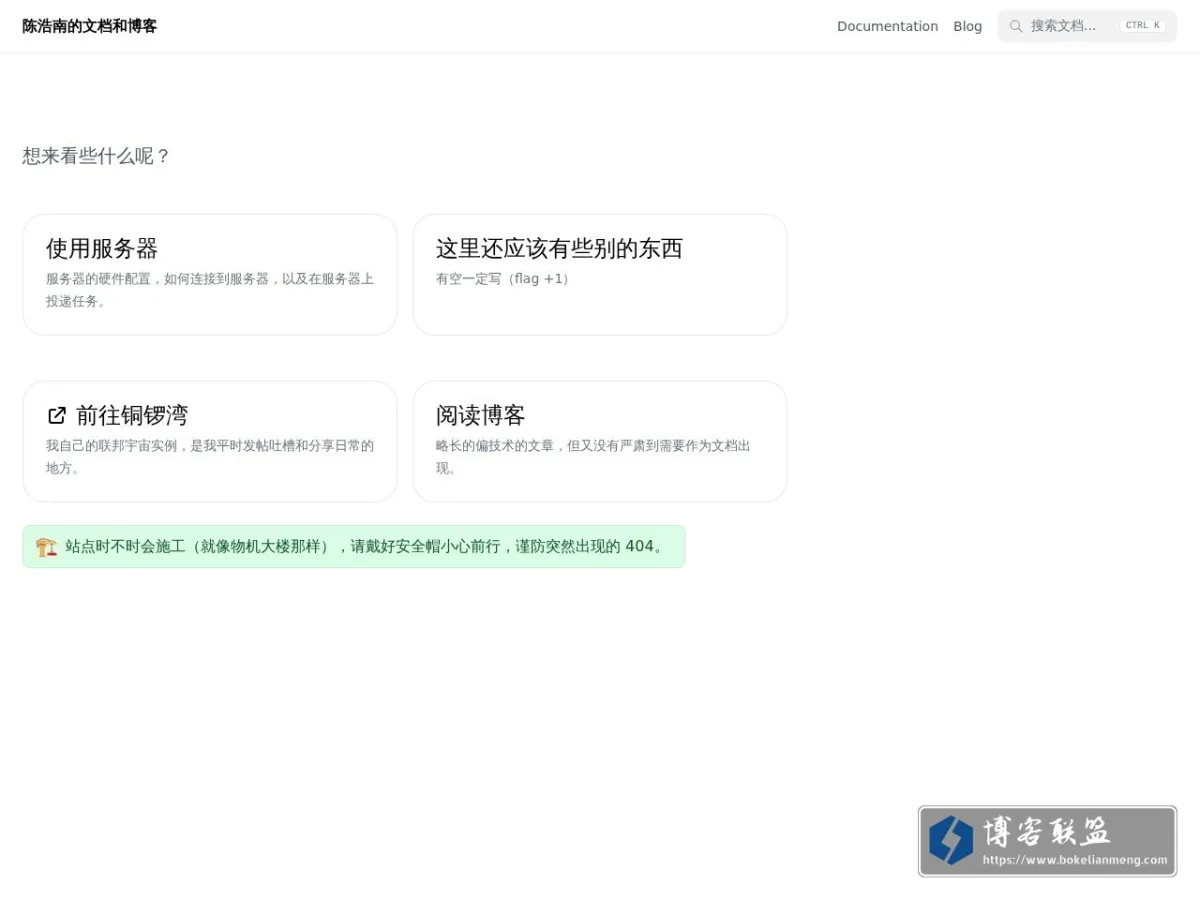This screenshot has width=1200, height=900.
Task: Click the green 站点时不时会施工 notice text
Action: click(x=365, y=547)
